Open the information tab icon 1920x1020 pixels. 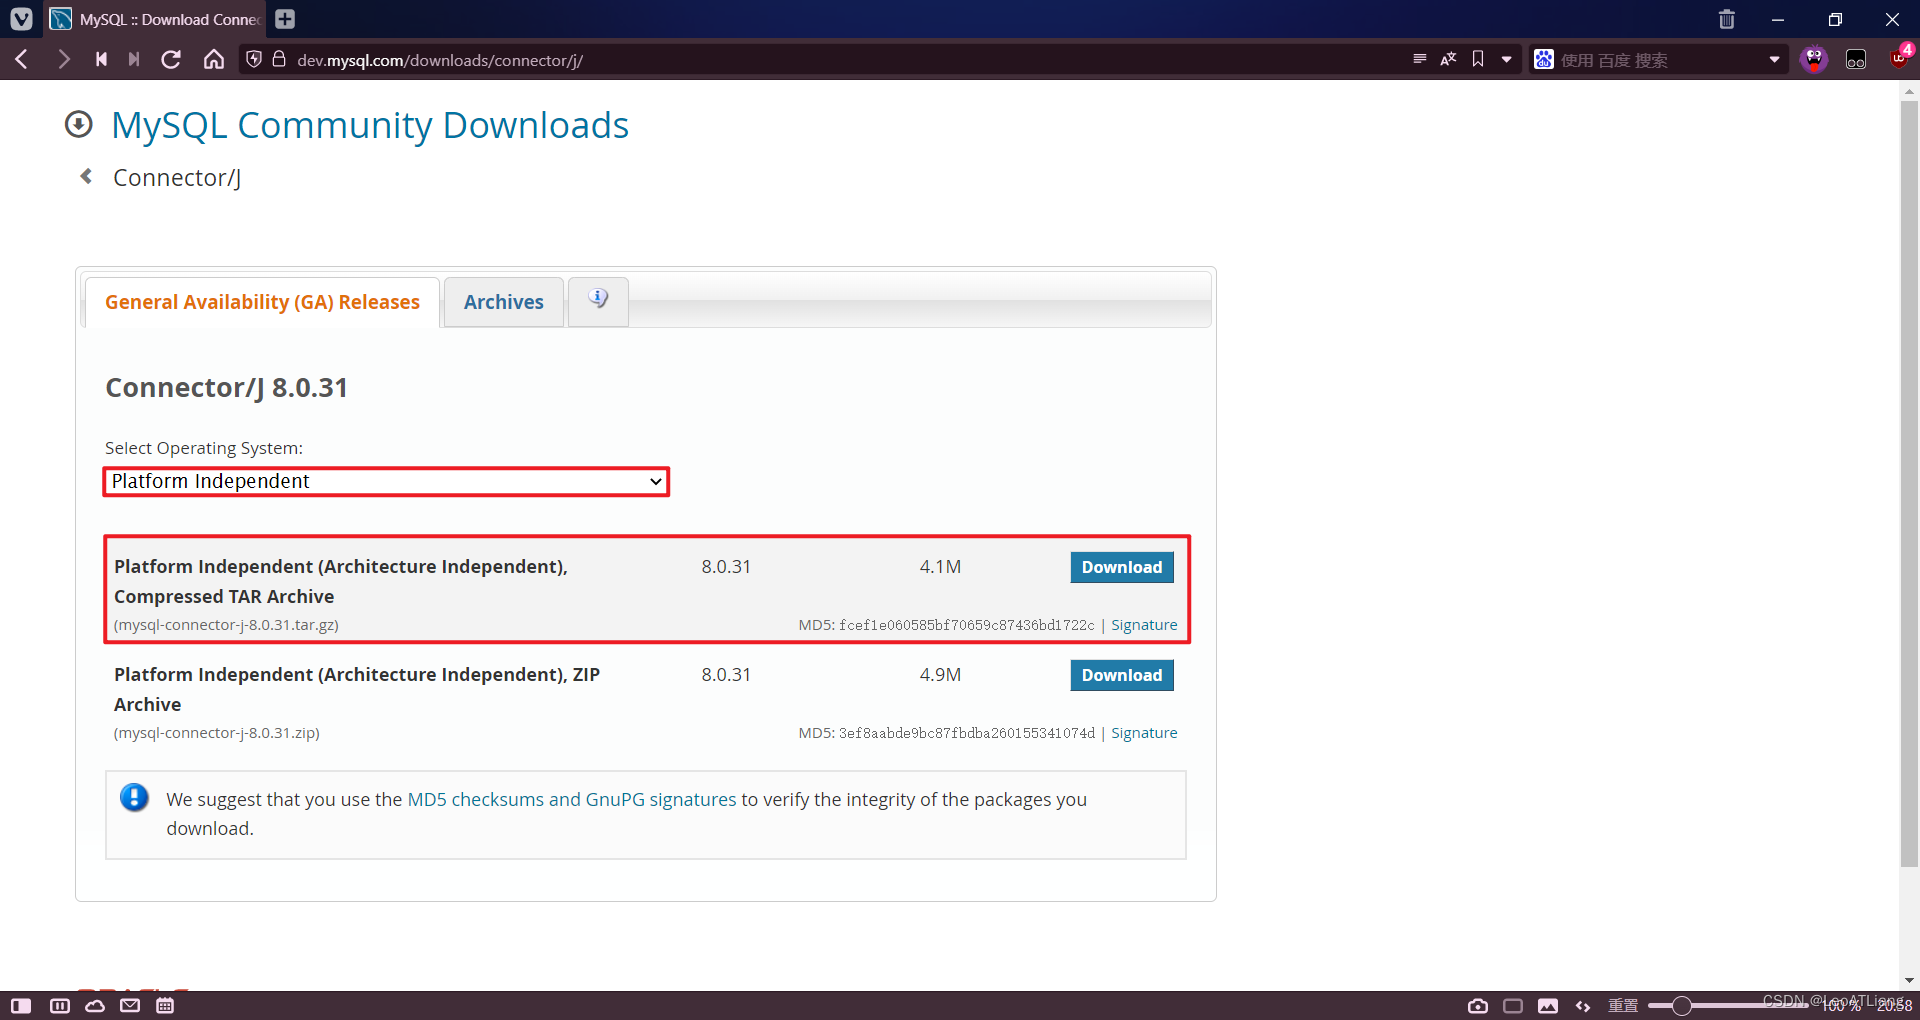(598, 301)
